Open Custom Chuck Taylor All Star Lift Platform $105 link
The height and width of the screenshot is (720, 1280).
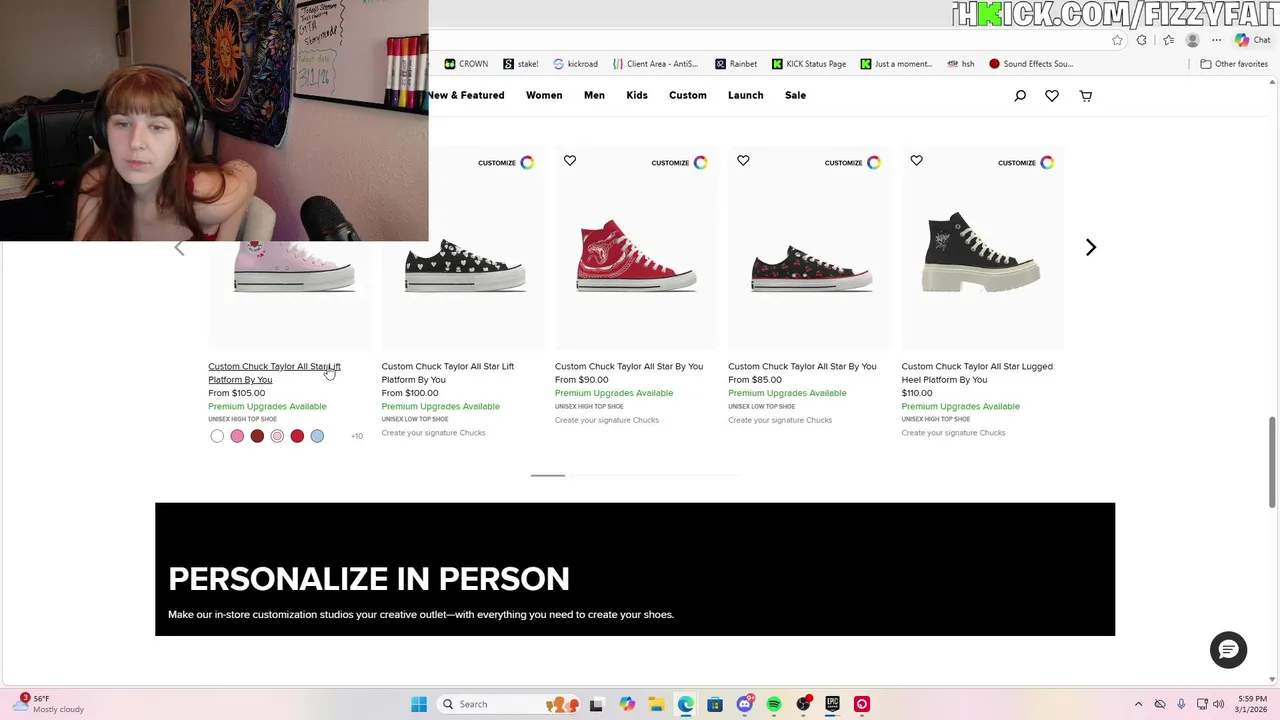[x=274, y=373]
